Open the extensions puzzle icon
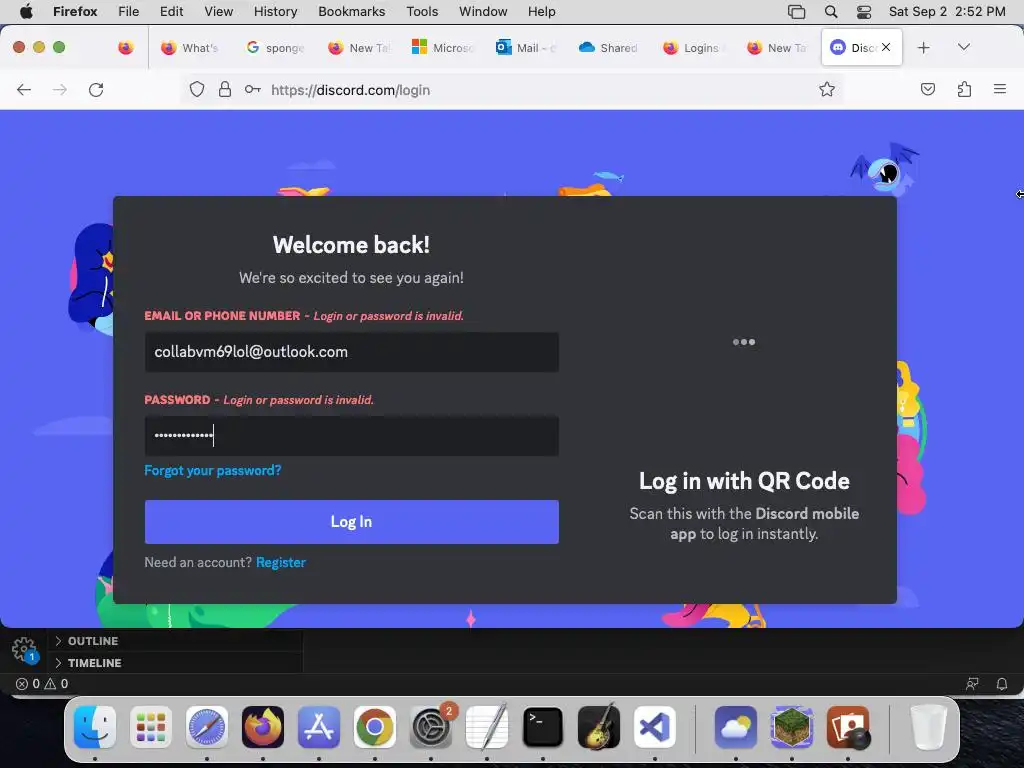This screenshot has height=768, width=1024. pyautogui.click(x=964, y=89)
